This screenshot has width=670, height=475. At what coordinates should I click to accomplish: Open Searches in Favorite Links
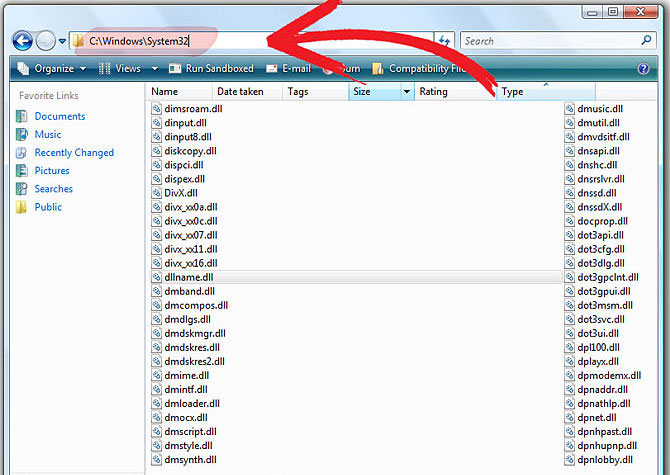coord(54,188)
